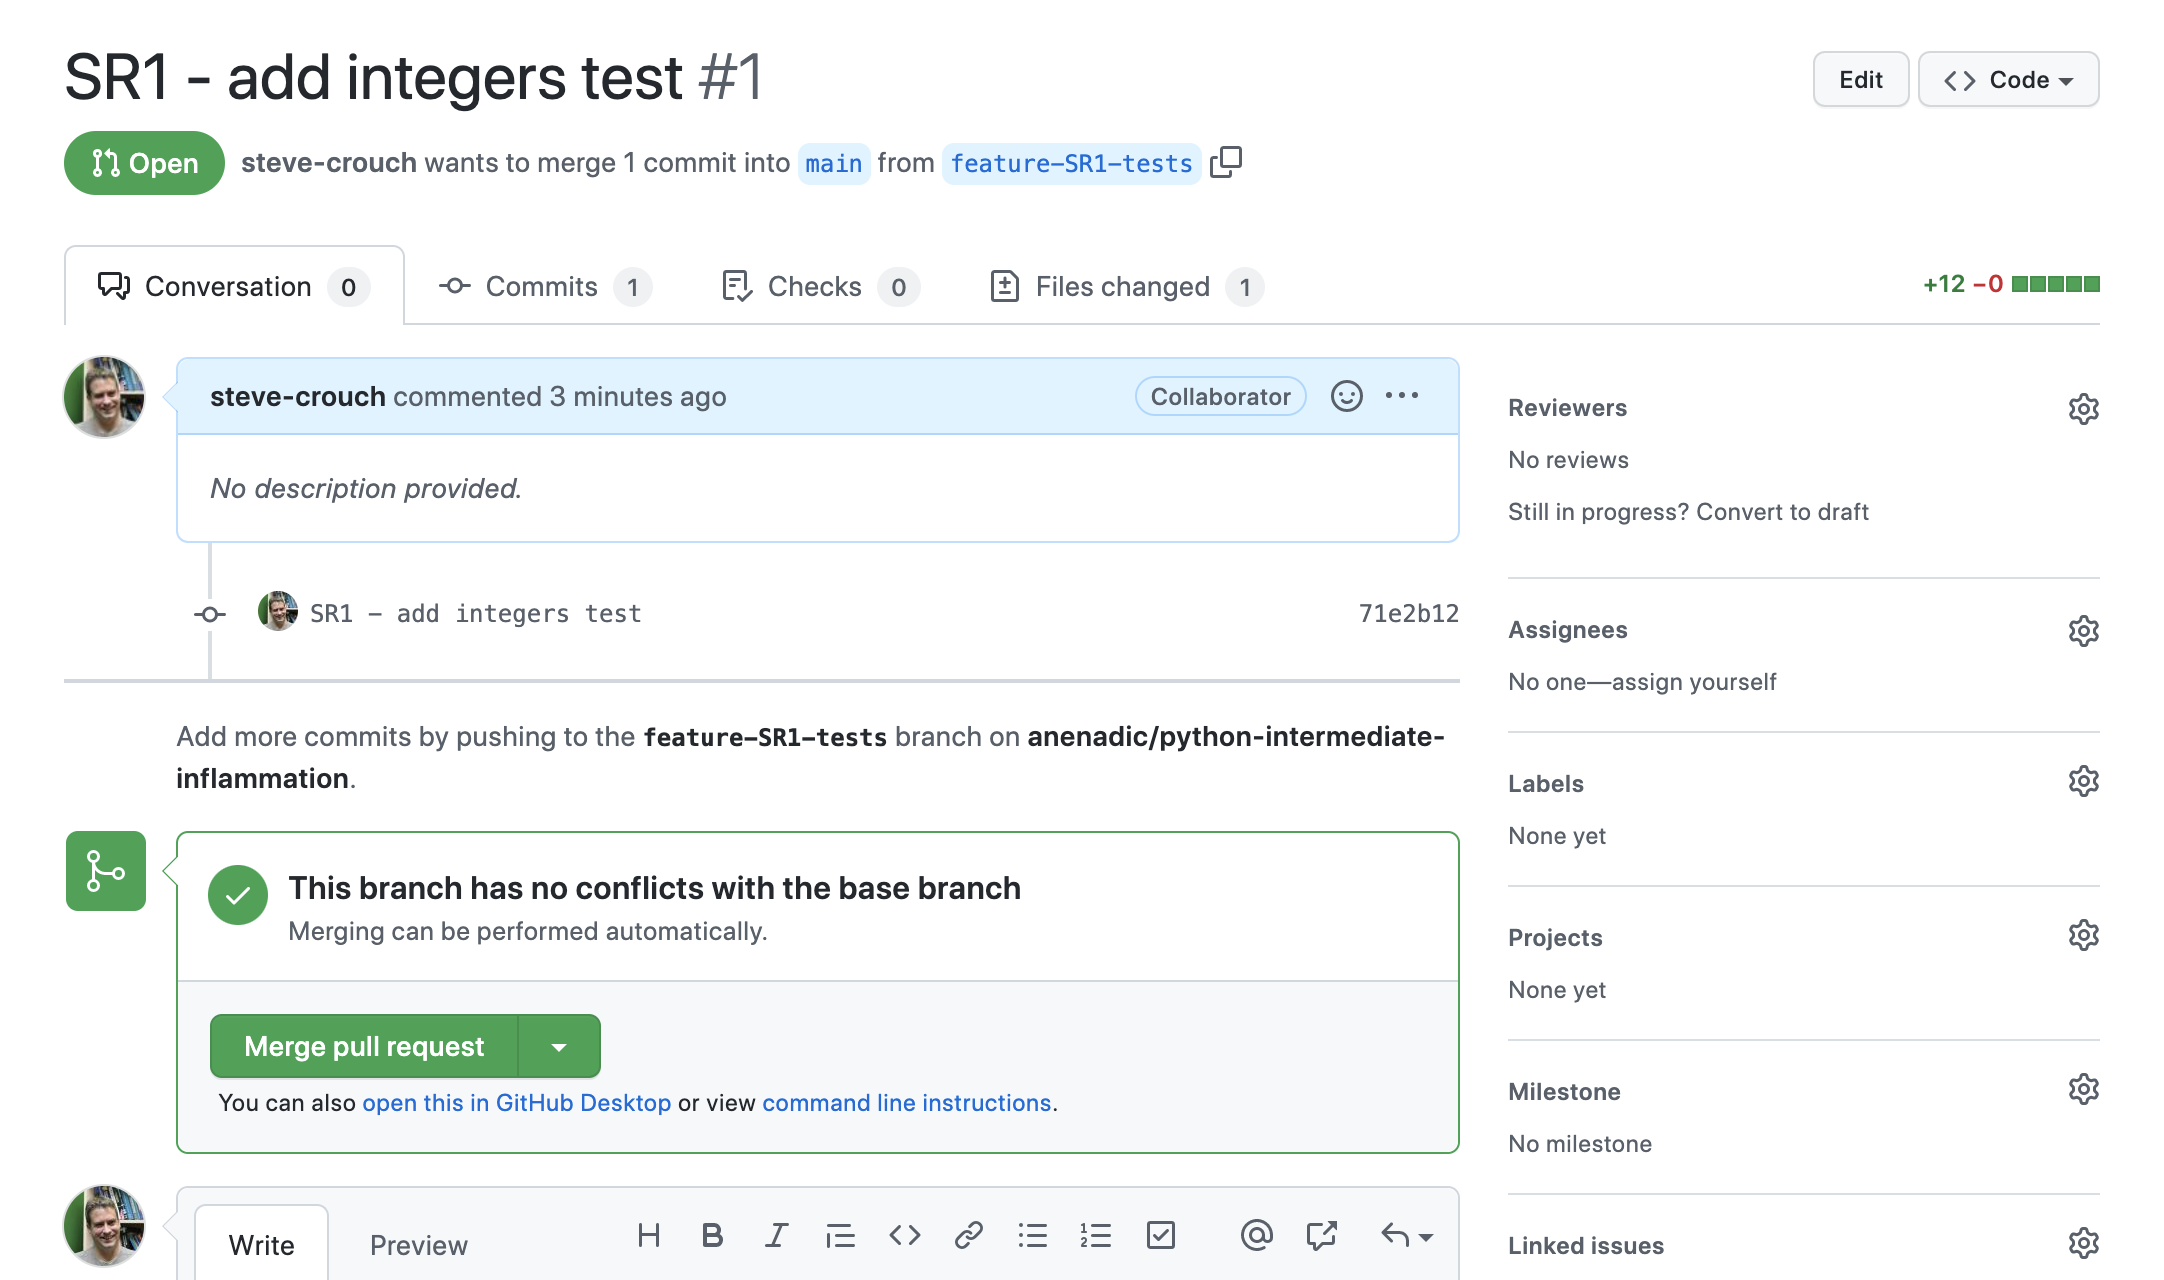Image resolution: width=2164 pixels, height=1280 pixels.
Task: Open the comment options kebab menu
Action: tap(1402, 396)
